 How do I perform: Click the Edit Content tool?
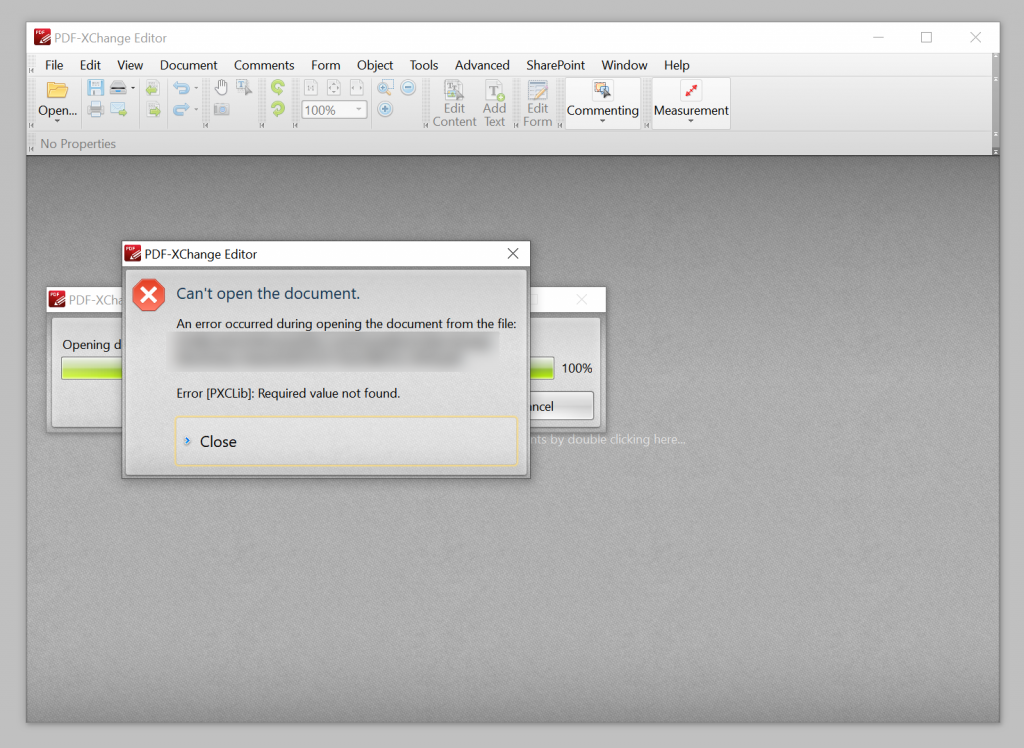point(454,103)
